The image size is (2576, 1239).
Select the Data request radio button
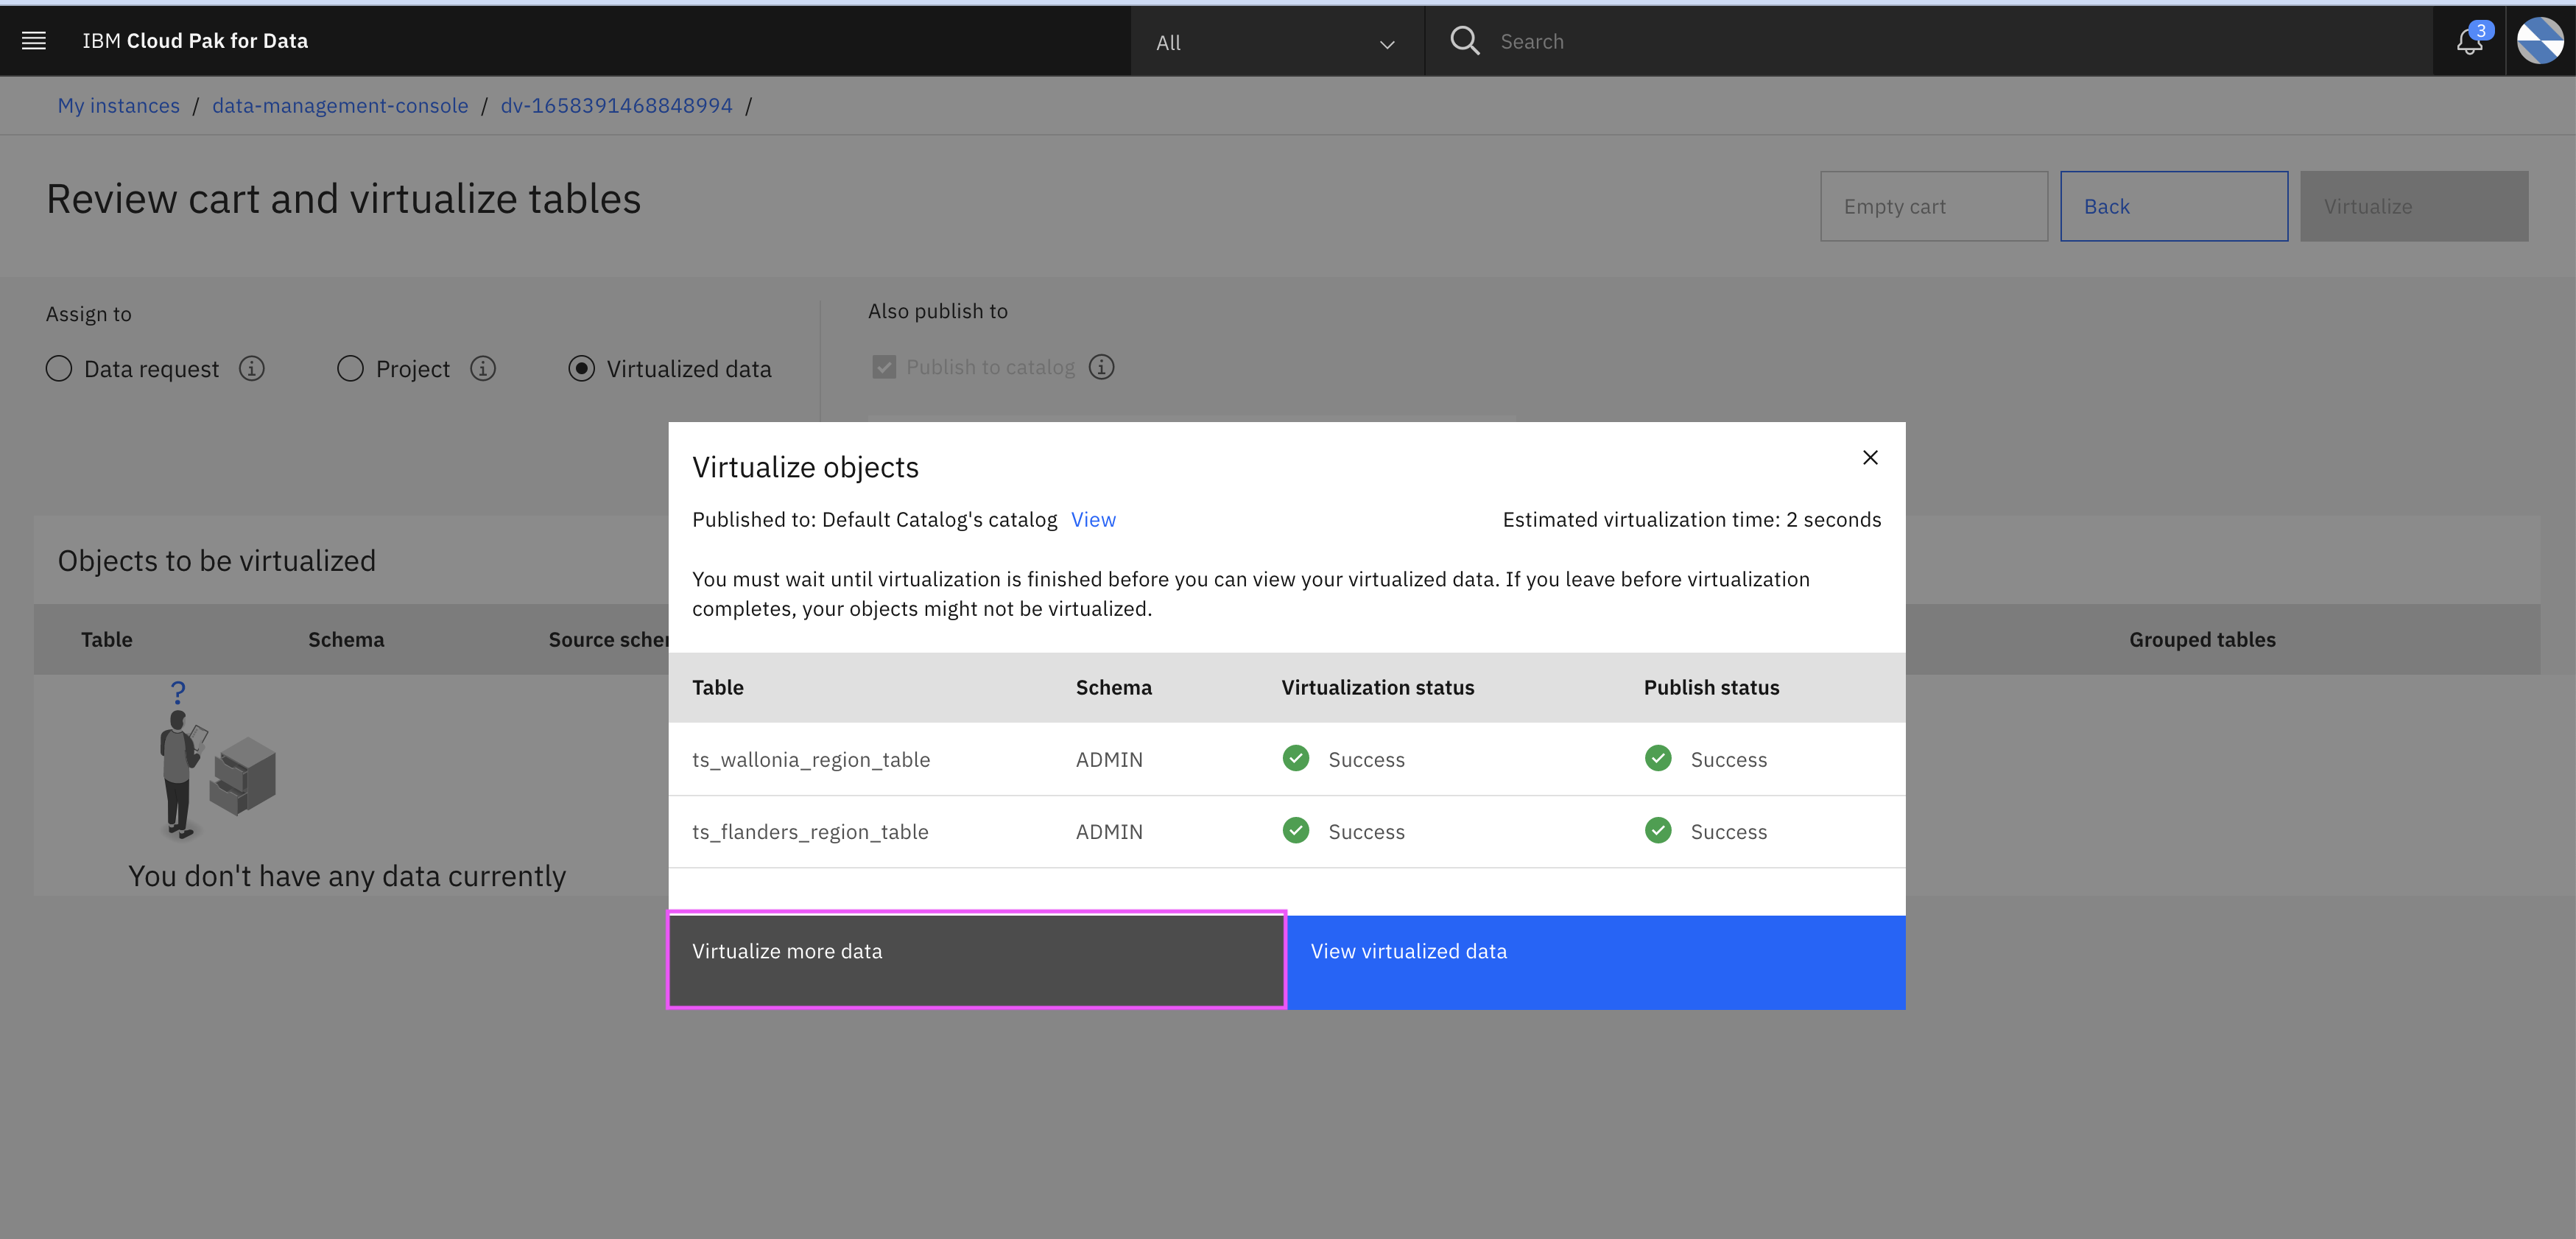[59, 369]
